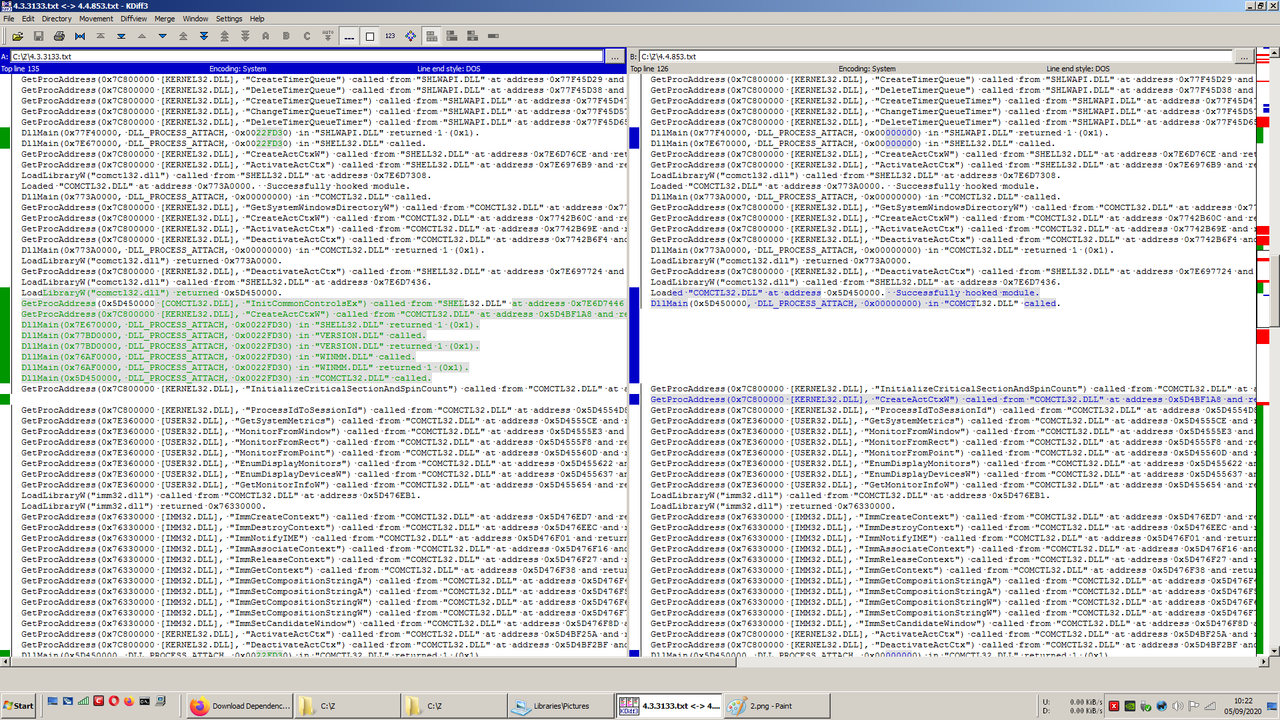Image resolution: width=1280 pixels, height=720 pixels.
Task: Browse for file A with ... button
Action: tap(615, 57)
